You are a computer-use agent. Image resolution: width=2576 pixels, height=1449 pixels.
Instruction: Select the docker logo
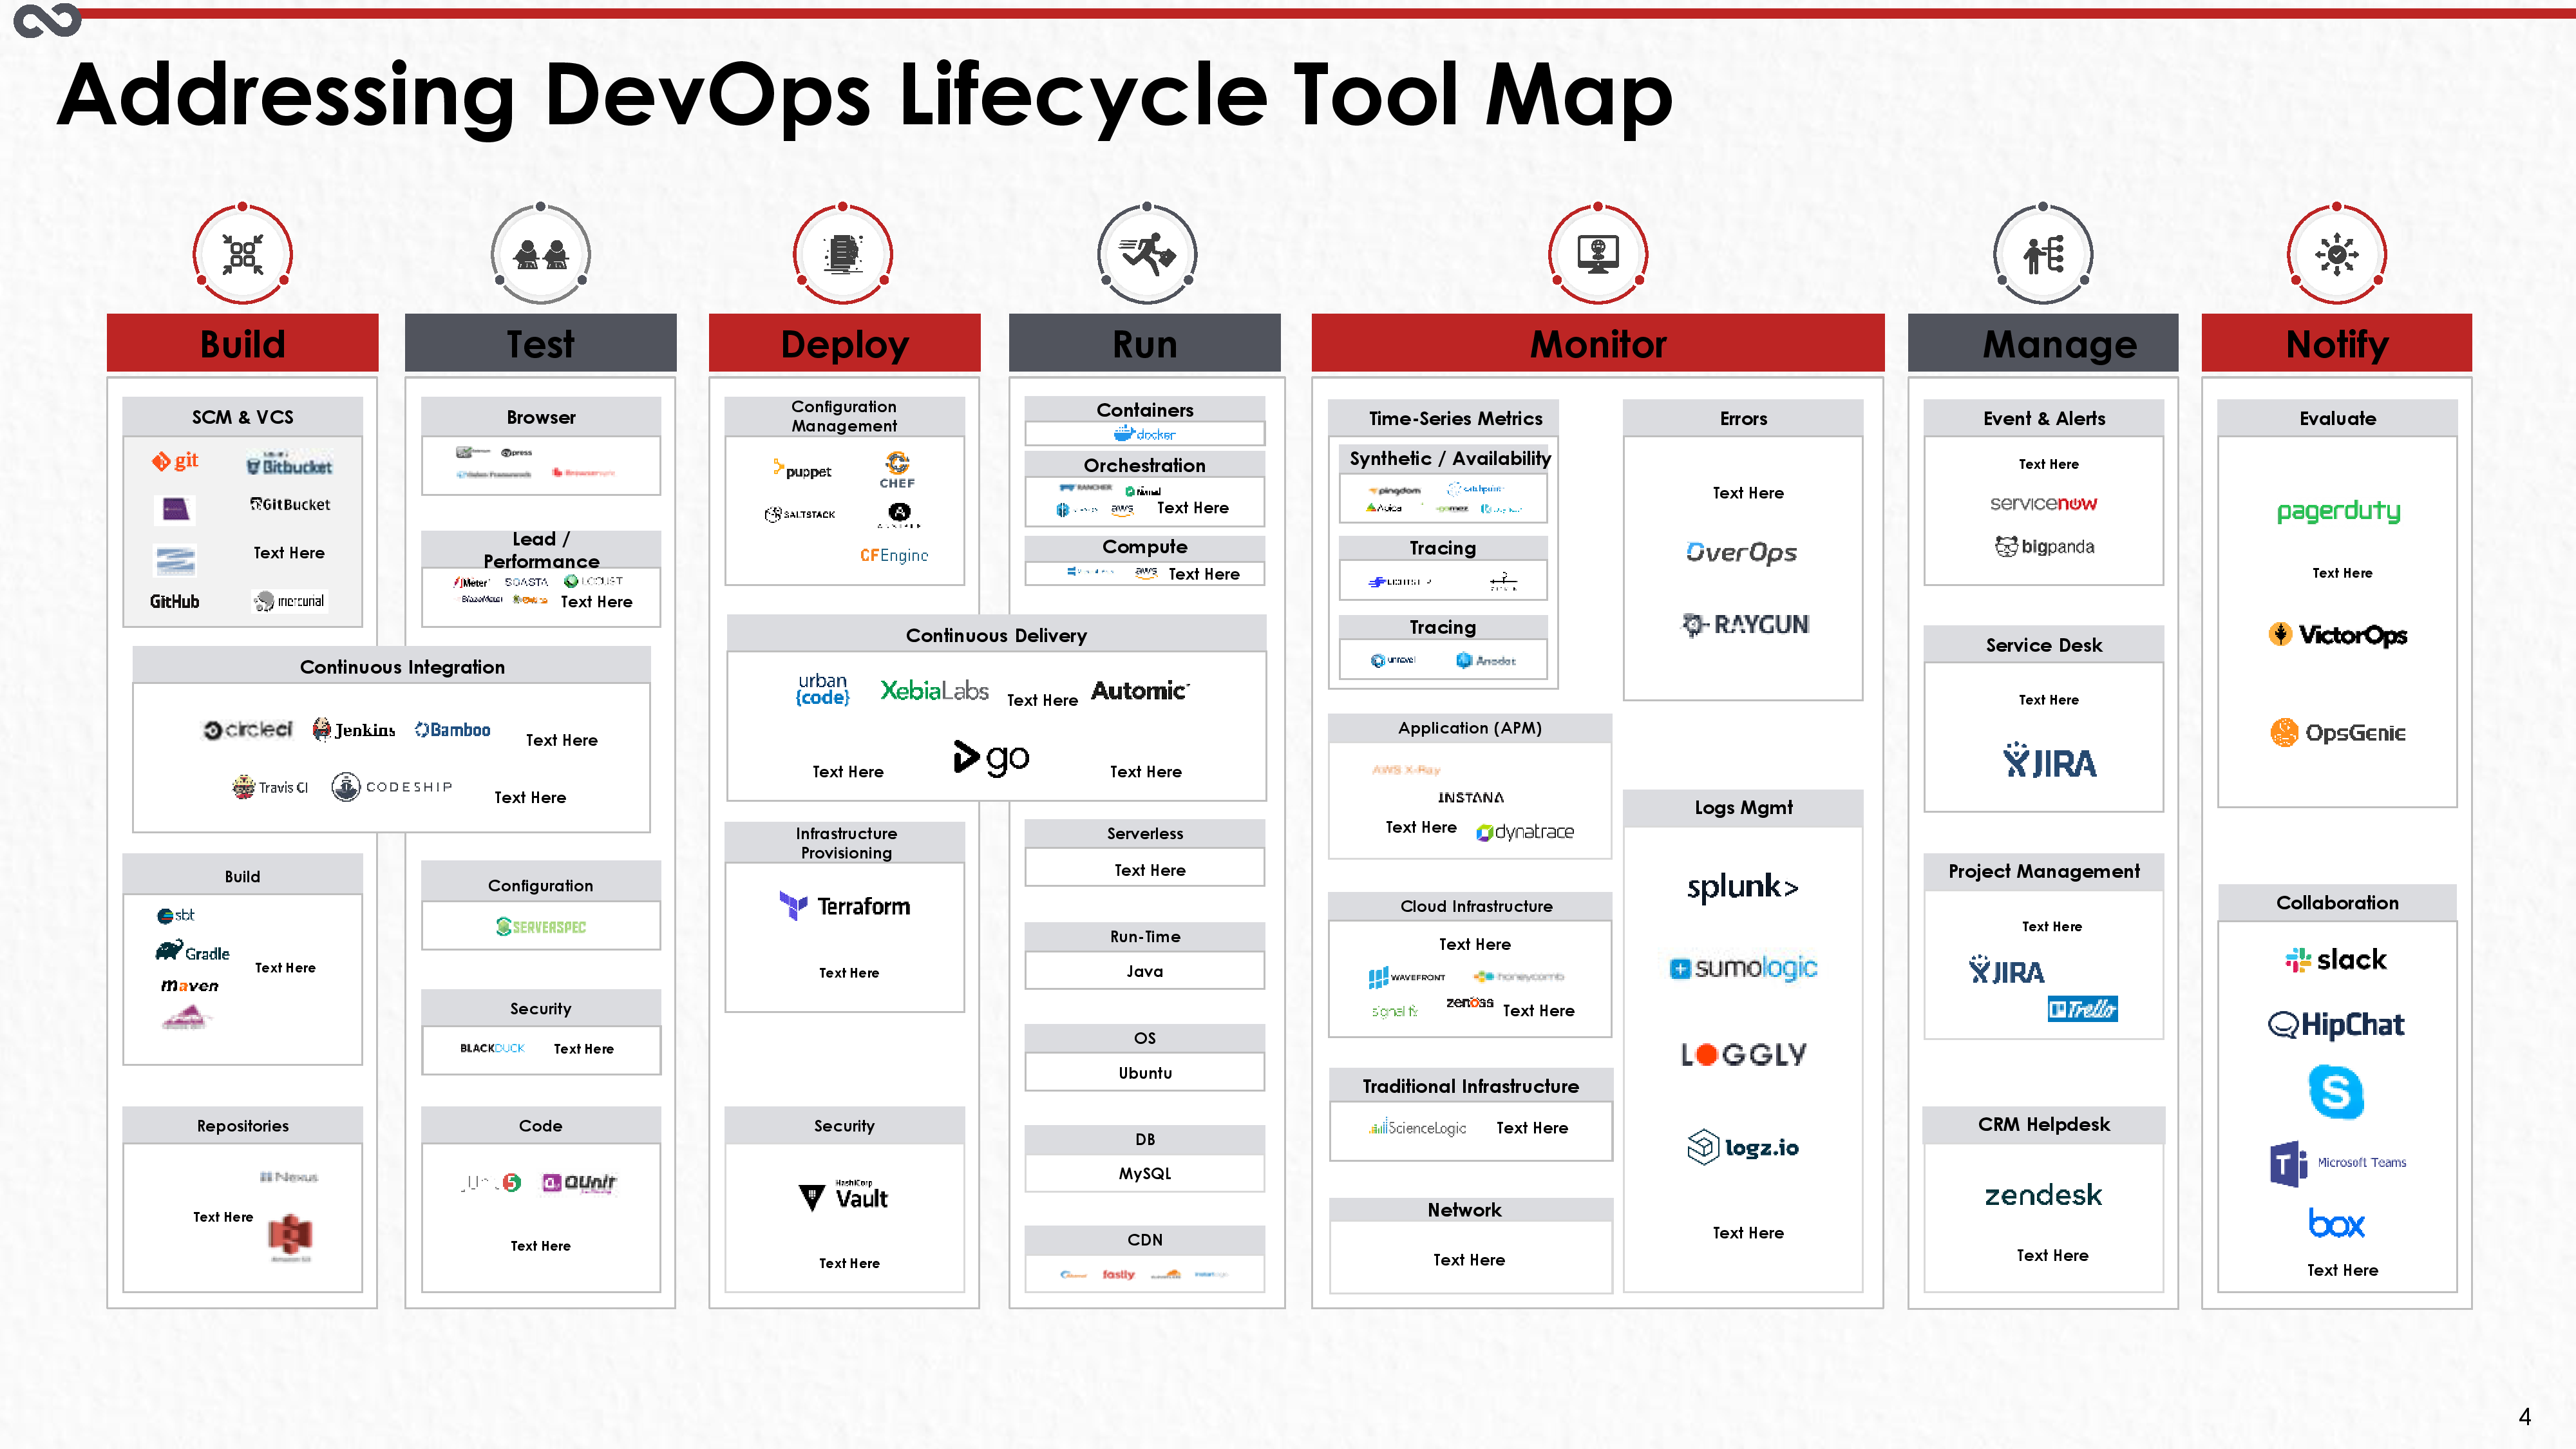click(1145, 434)
